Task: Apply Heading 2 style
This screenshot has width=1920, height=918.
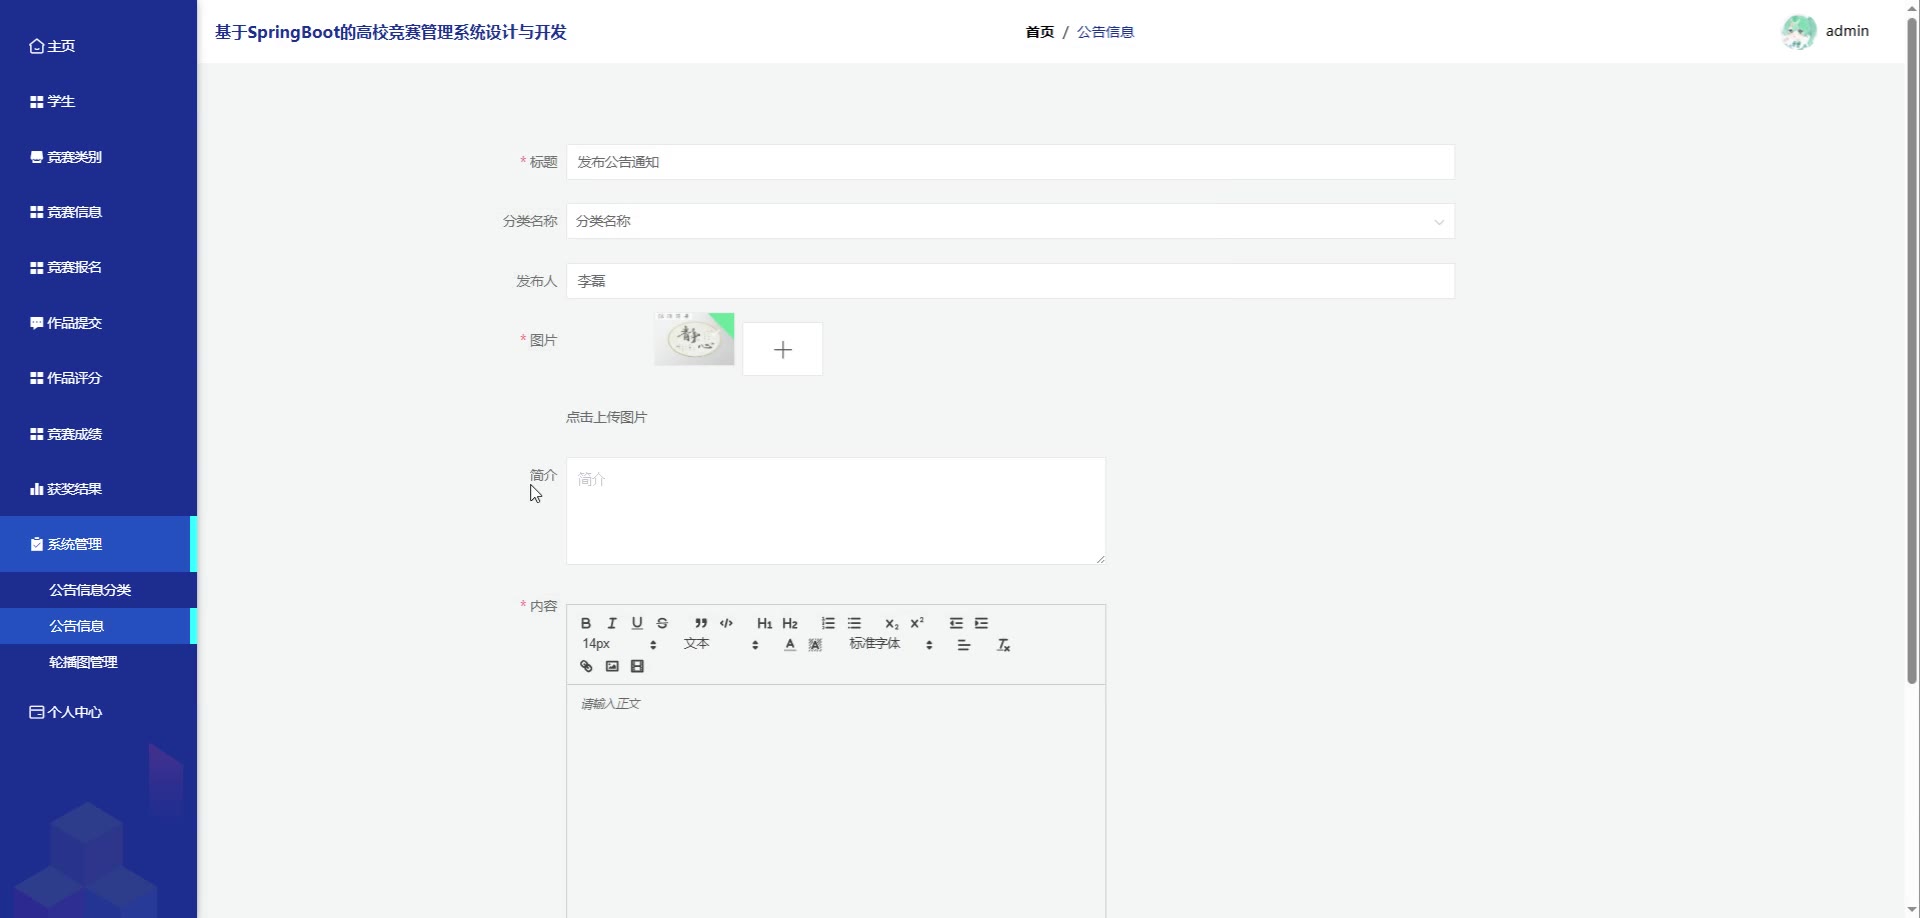Action: pyautogui.click(x=790, y=623)
